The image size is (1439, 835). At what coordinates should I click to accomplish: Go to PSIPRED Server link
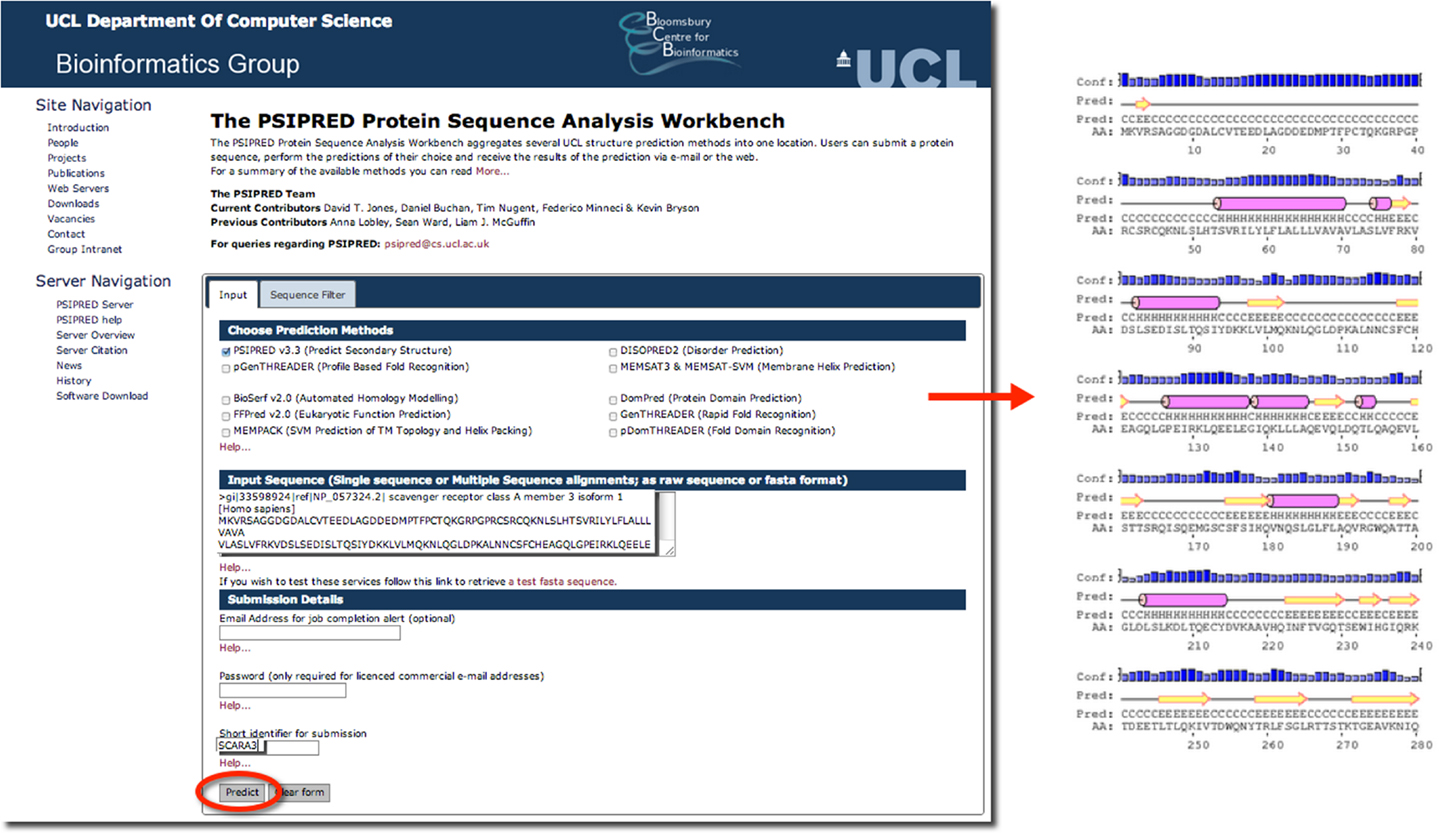tap(95, 305)
